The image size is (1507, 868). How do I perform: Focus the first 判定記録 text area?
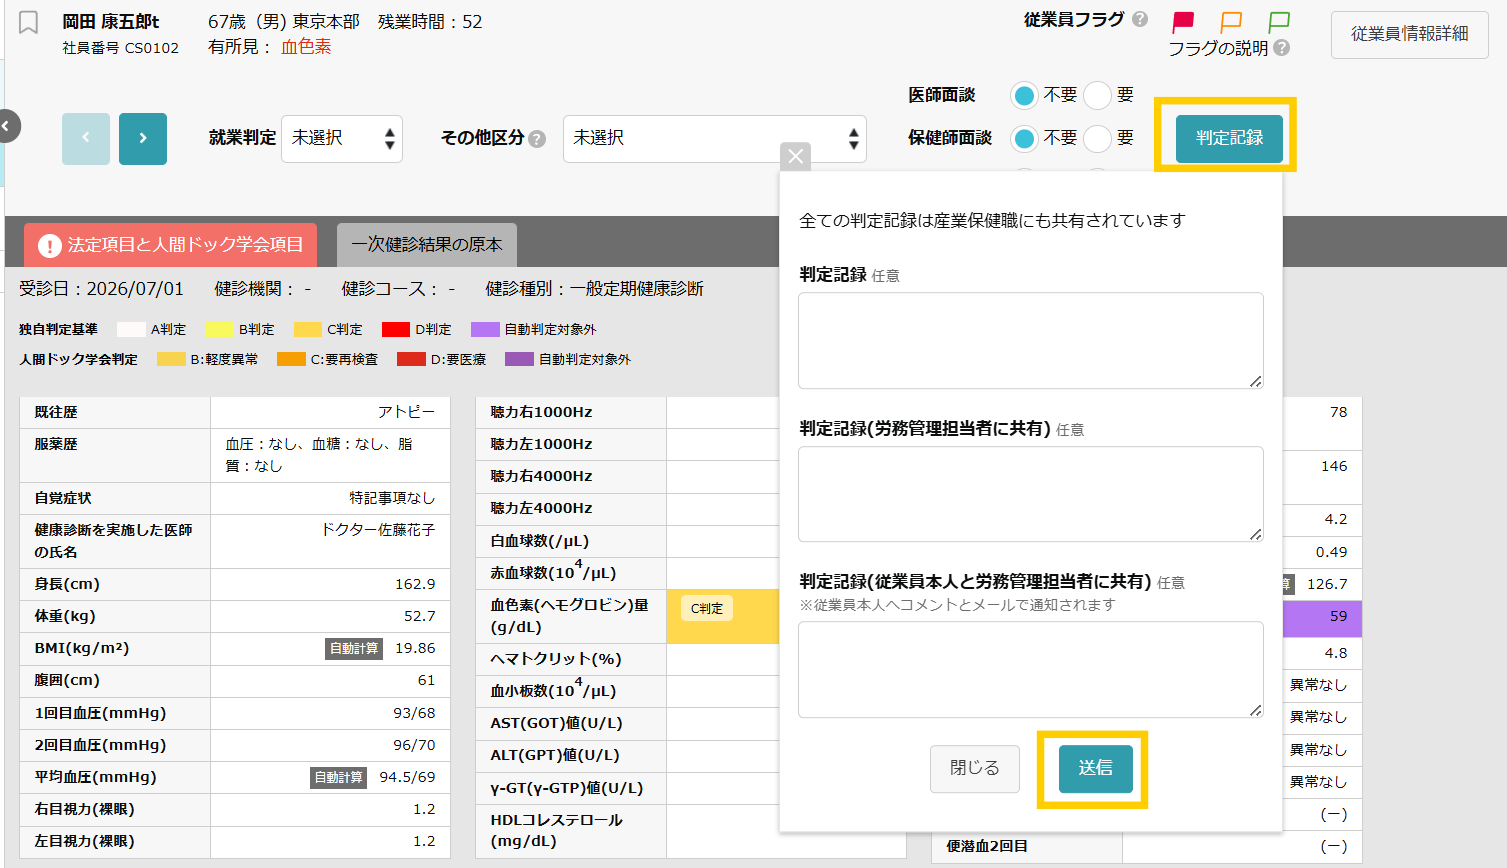point(1031,341)
